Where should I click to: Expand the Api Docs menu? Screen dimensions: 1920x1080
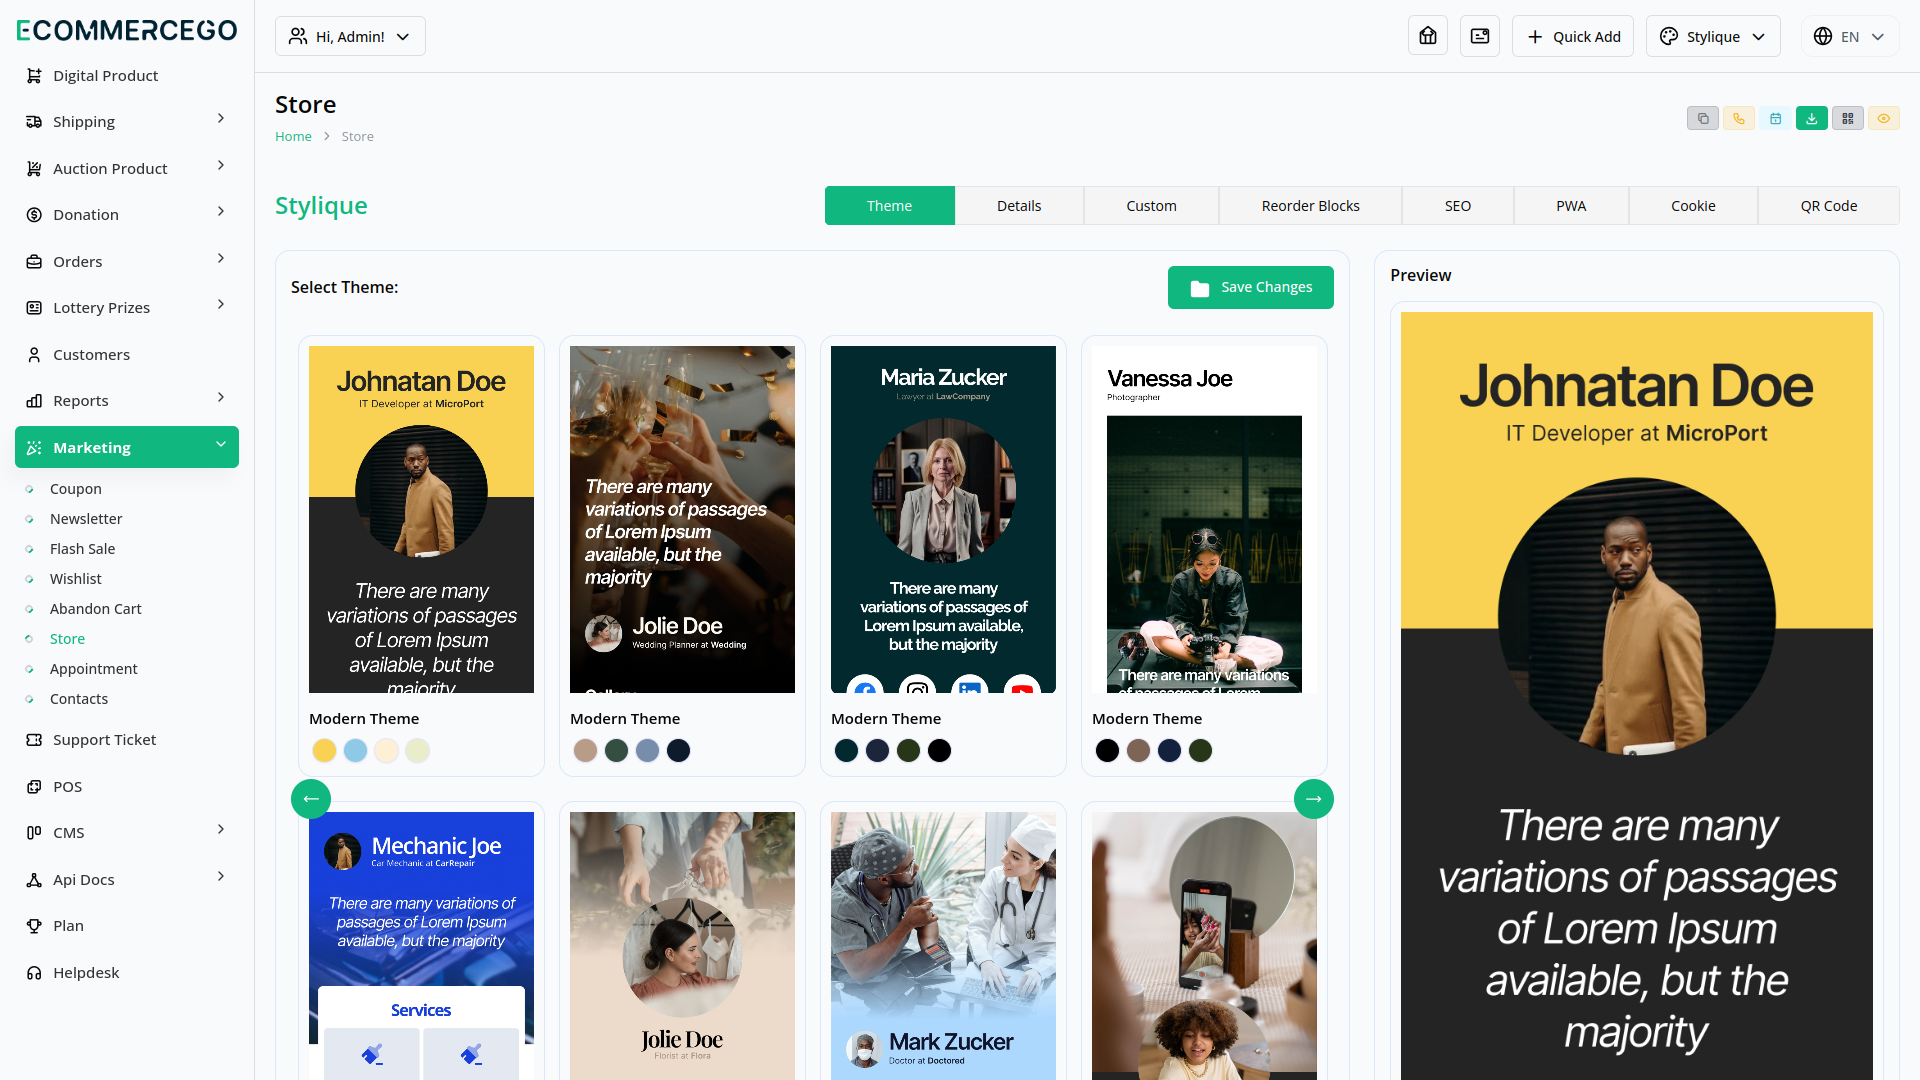[x=127, y=879]
